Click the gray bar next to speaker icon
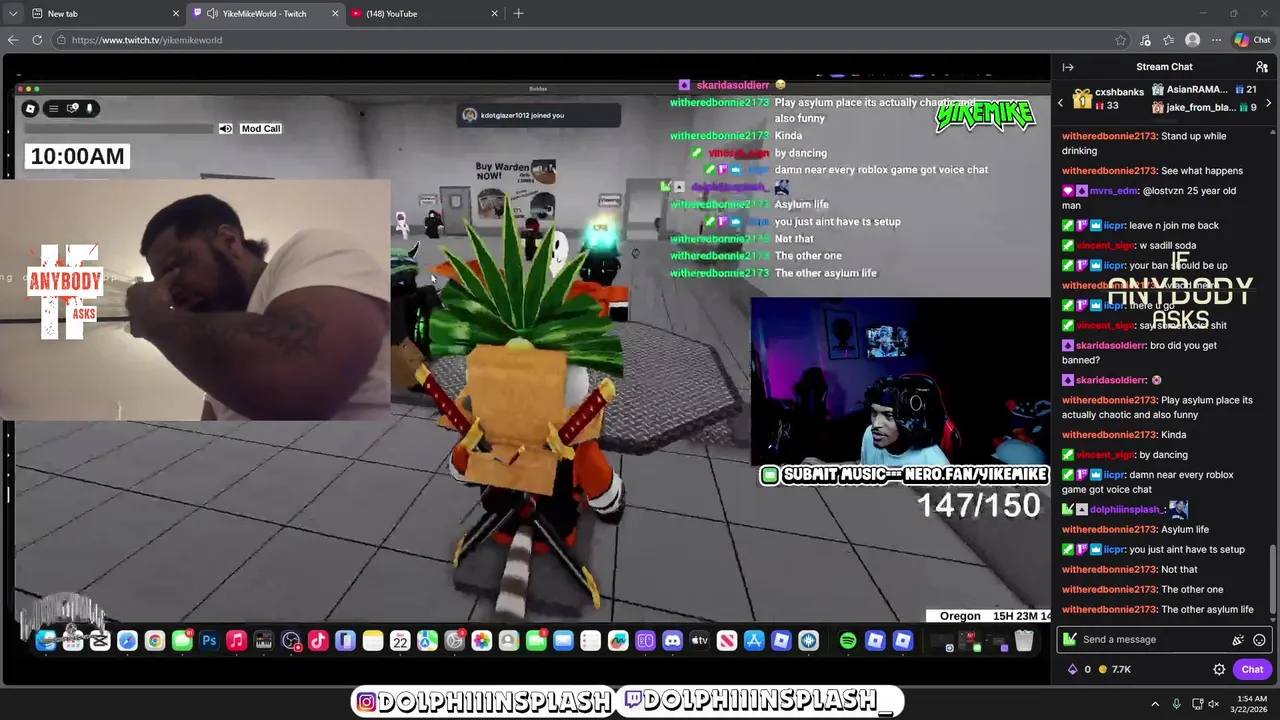The width and height of the screenshot is (1280, 720). coord(119,129)
